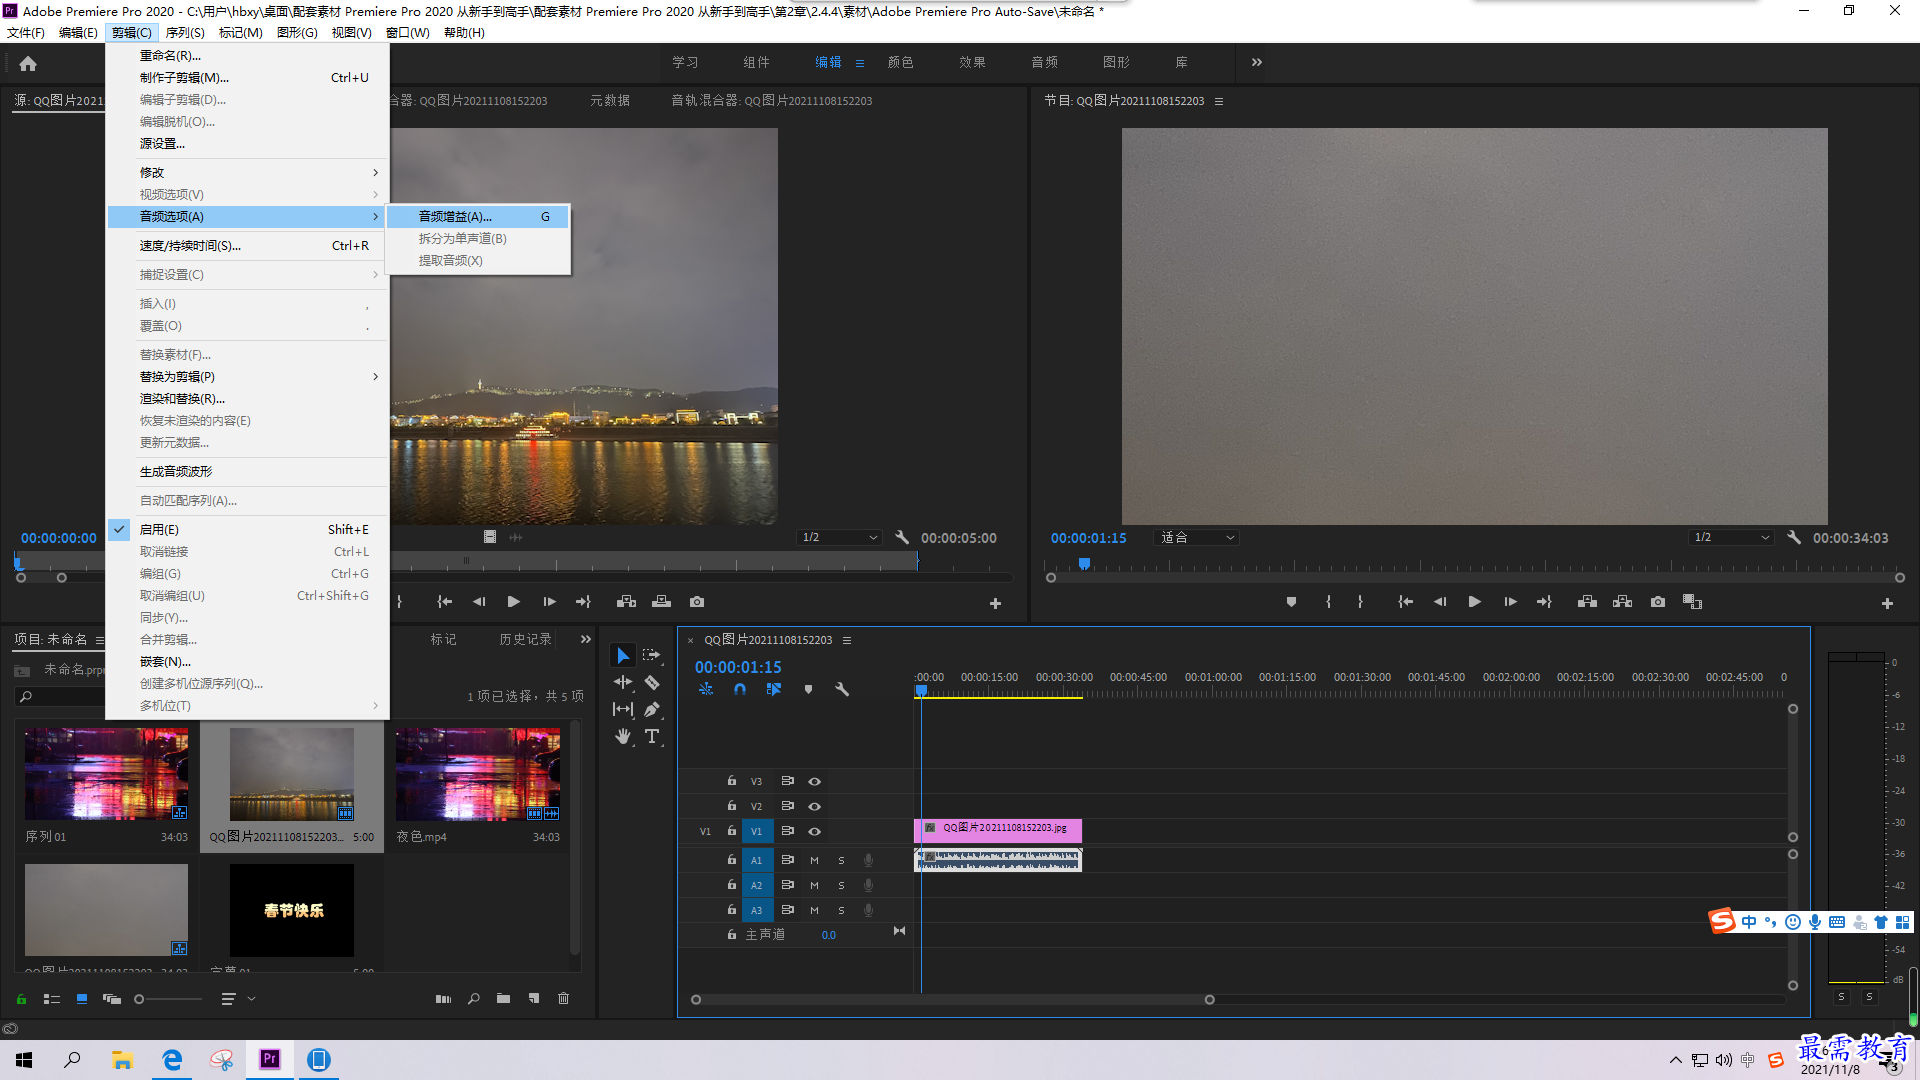The image size is (1920, 1080).
Task: Click timeline horizontal zoom scrollbar
Action: [x=952, y=999]
